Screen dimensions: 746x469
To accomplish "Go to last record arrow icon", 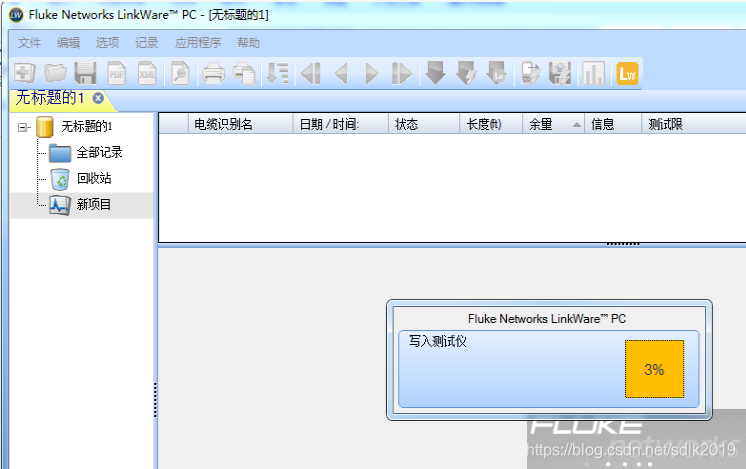I will (x=402, y=73).
